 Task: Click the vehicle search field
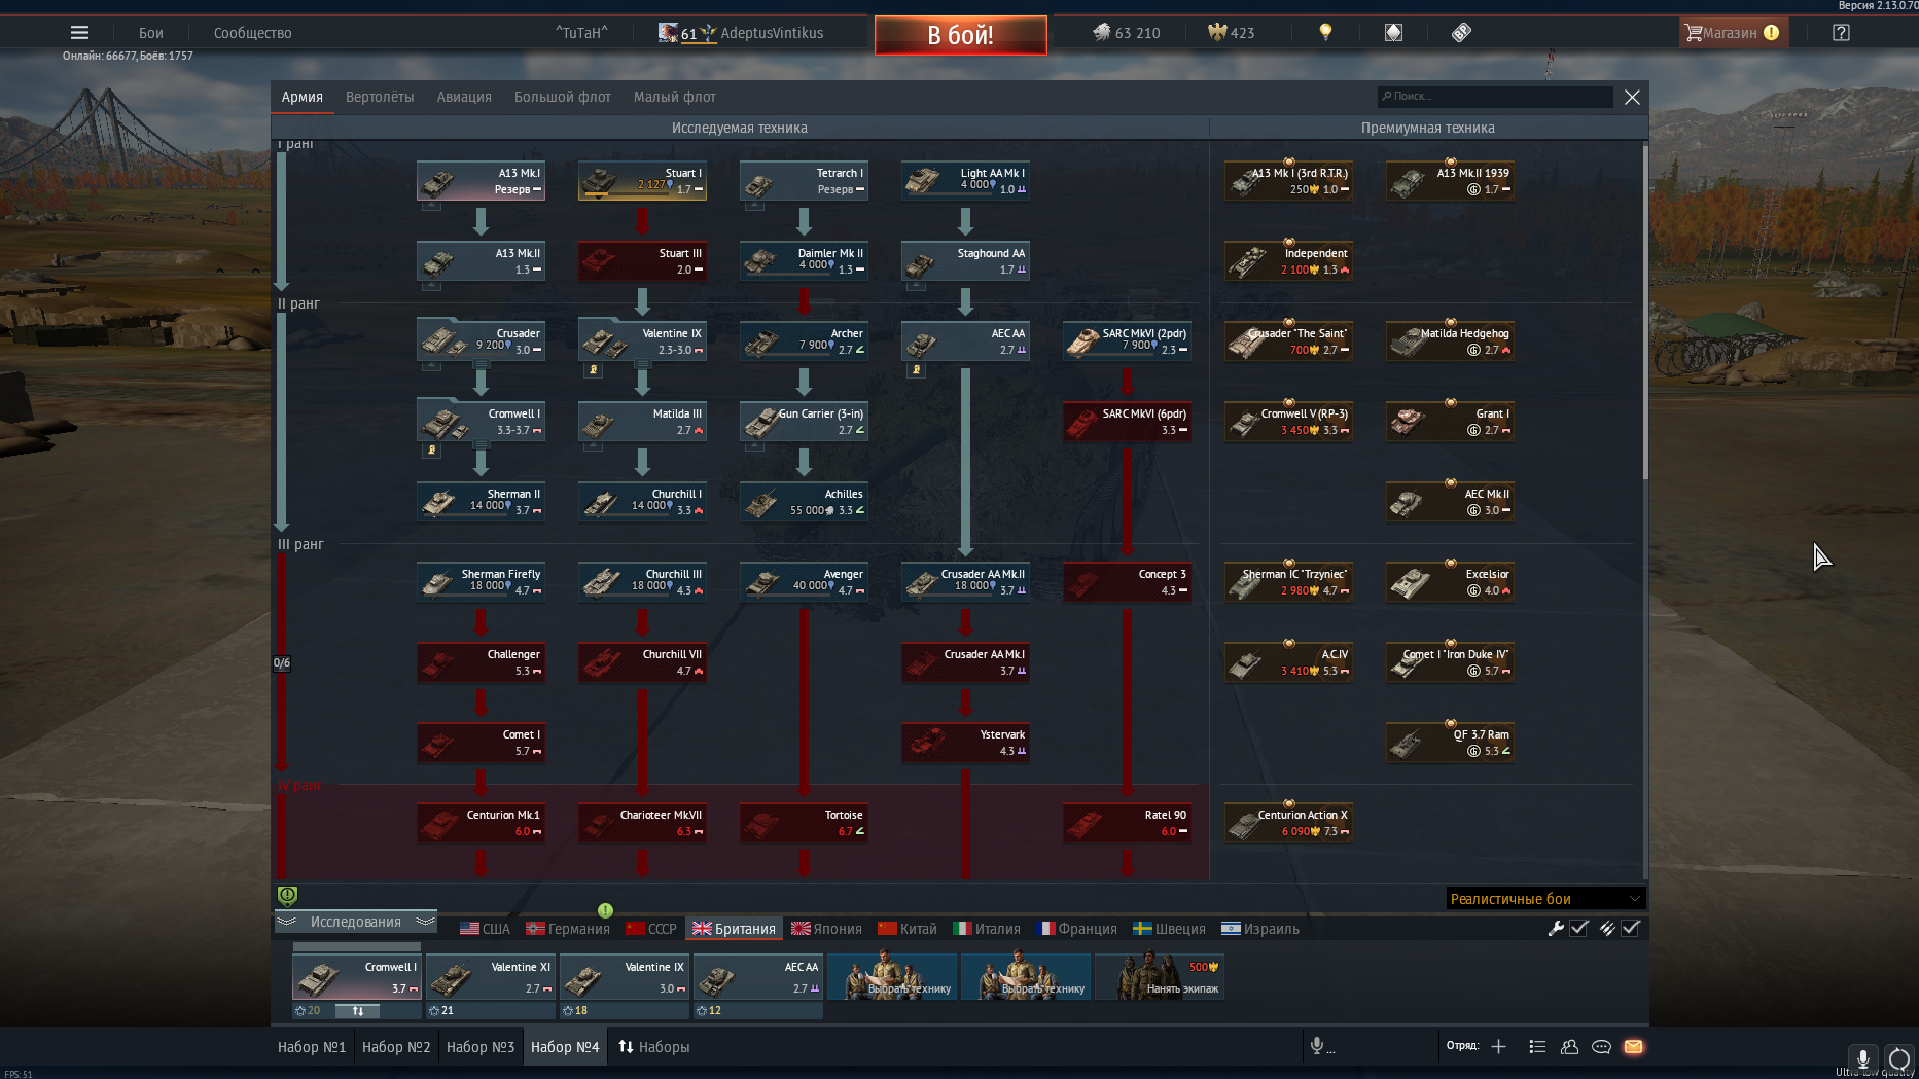1494,96
